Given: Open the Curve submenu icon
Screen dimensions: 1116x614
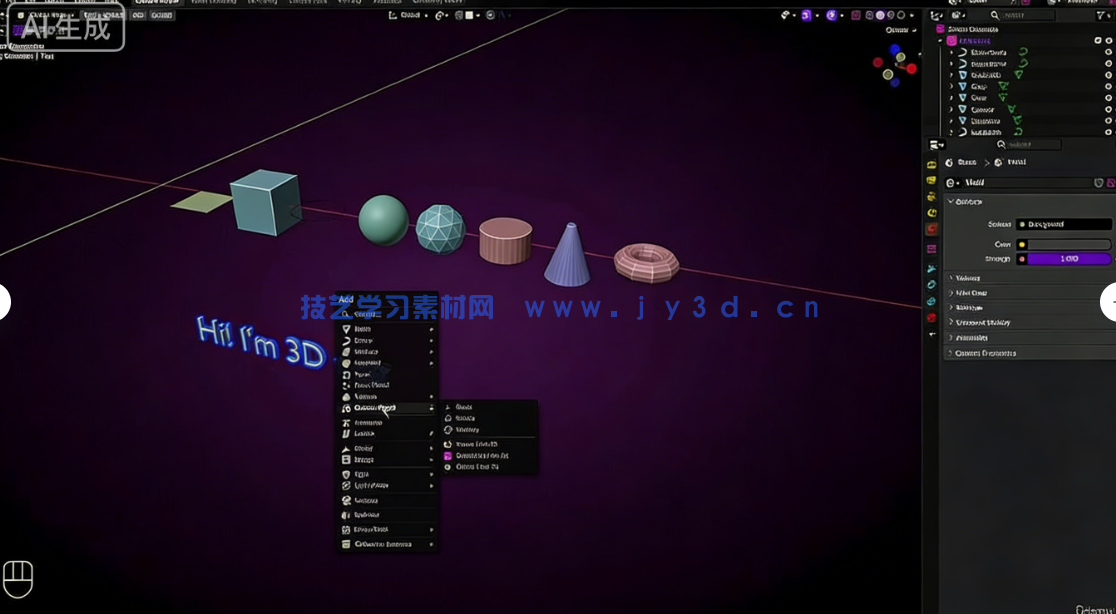Looking at the screenshot, I should (431, 340).
